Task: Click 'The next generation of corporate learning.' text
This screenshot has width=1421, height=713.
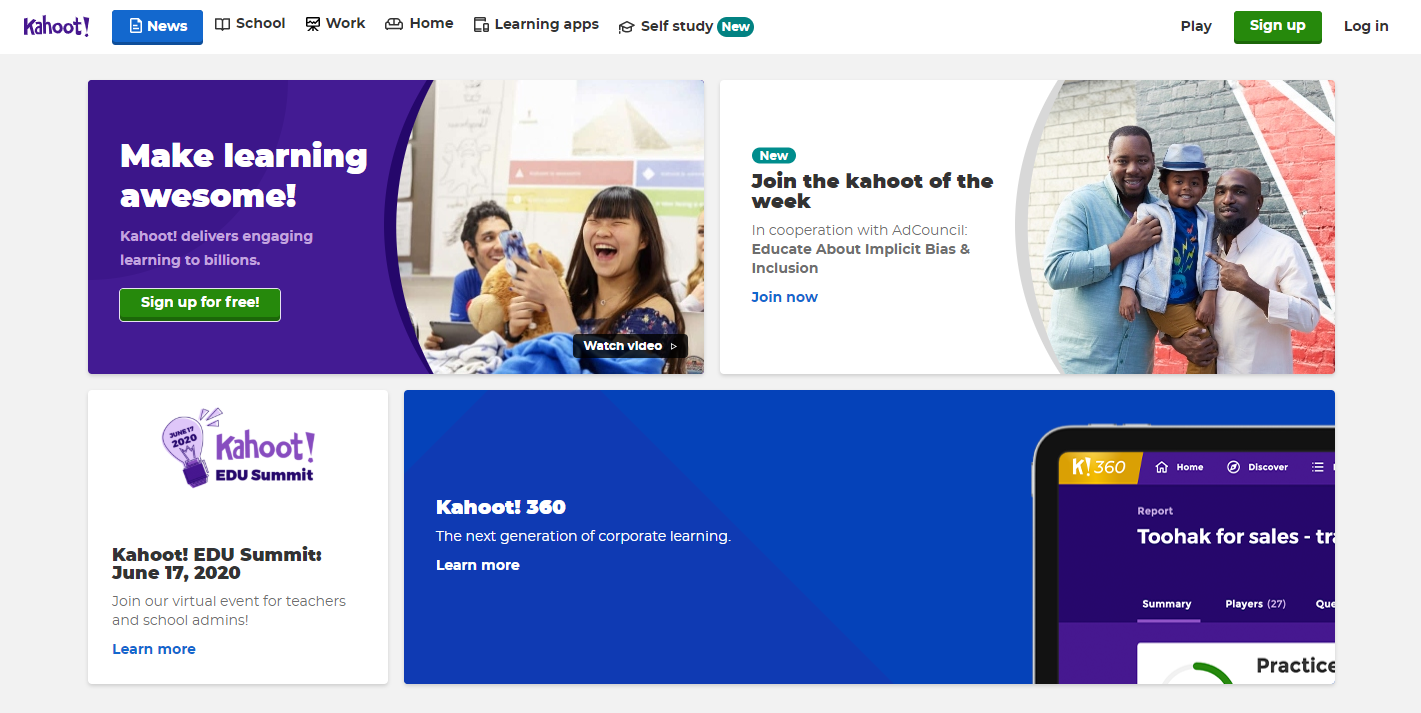Action: 583,536
